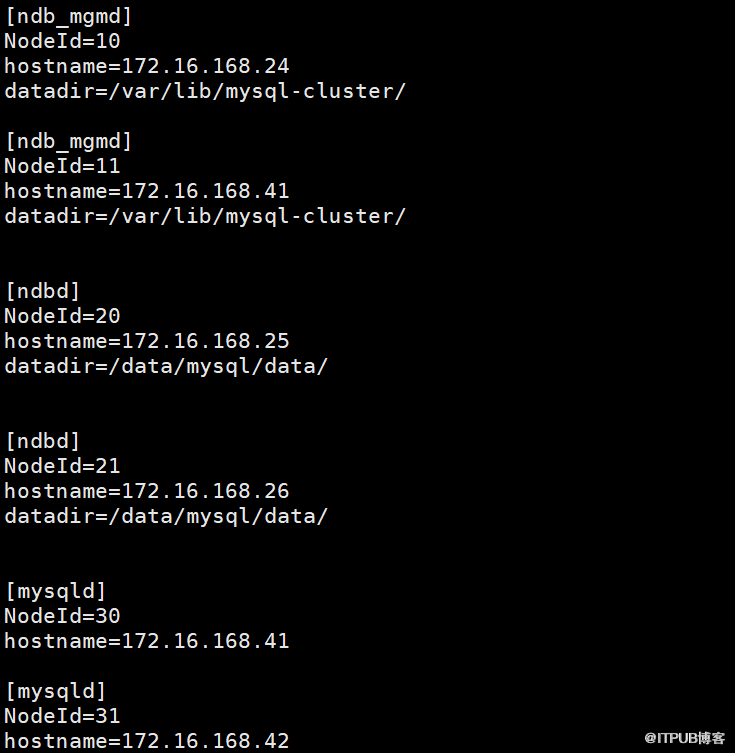
Task: Click the NodeId=10 line
Action: (62, 41)
